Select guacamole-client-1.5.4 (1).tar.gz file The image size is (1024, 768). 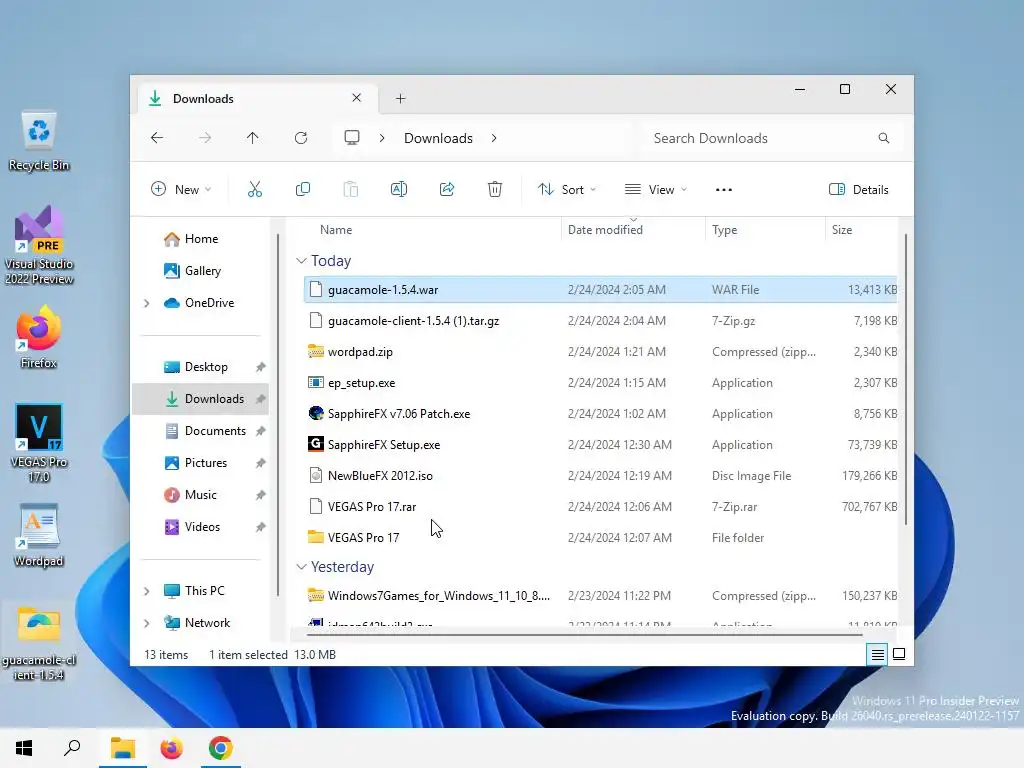tap(601, 321)
